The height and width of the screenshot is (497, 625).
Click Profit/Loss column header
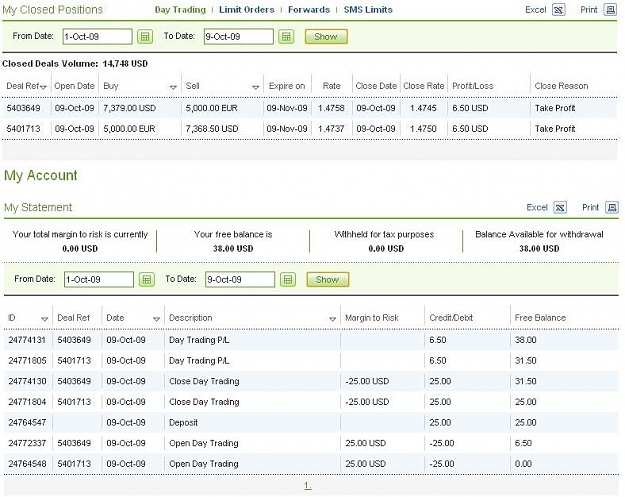[473, 86]
